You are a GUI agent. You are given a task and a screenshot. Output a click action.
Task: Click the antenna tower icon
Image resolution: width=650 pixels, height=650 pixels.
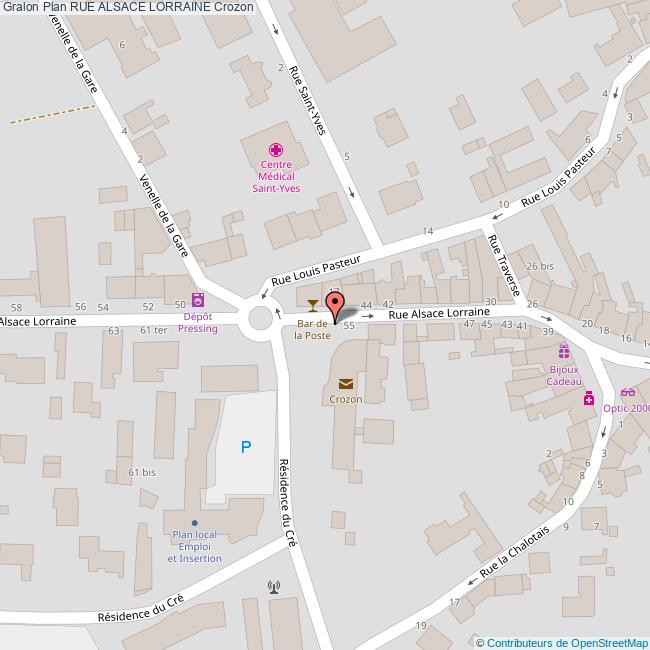coord(274,587)
